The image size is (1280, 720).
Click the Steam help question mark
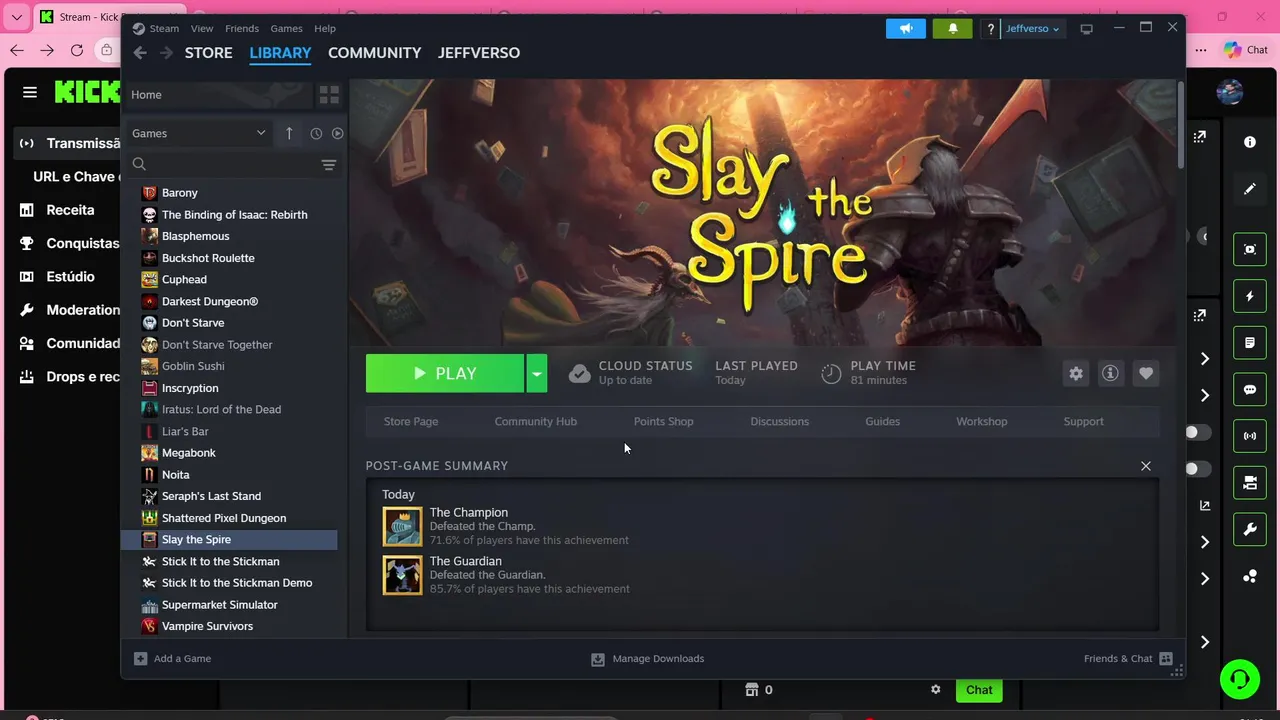click(x=989, y=29)
